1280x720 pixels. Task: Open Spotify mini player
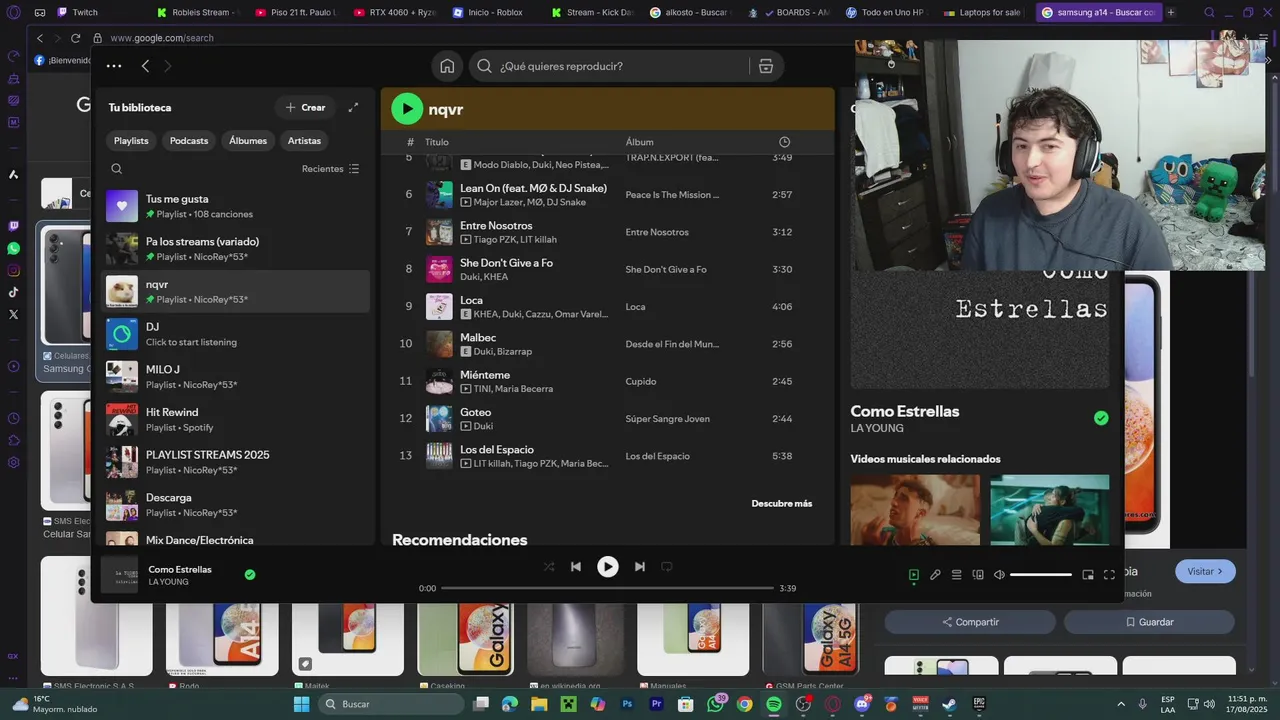pyautogui.click(x=1088, y=575)
